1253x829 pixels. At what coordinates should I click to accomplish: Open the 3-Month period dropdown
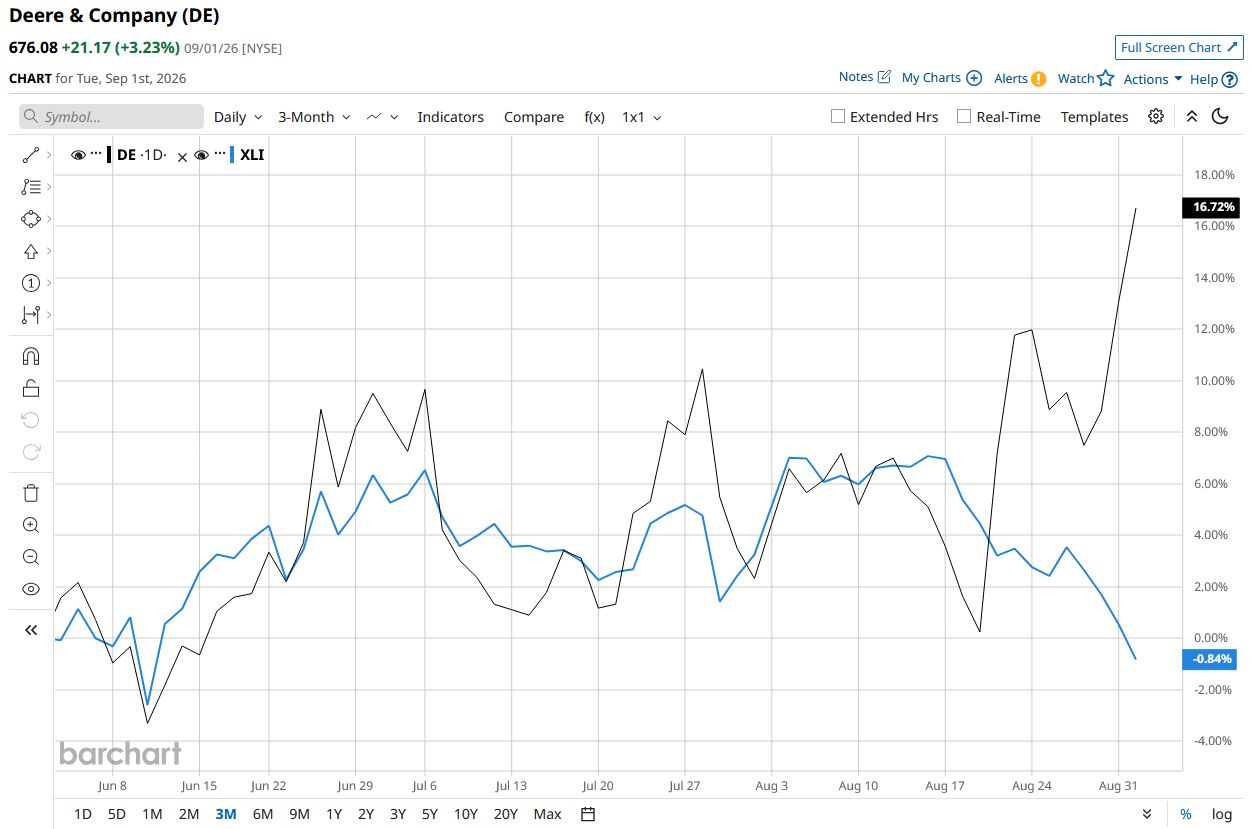(x=314, y=117)
